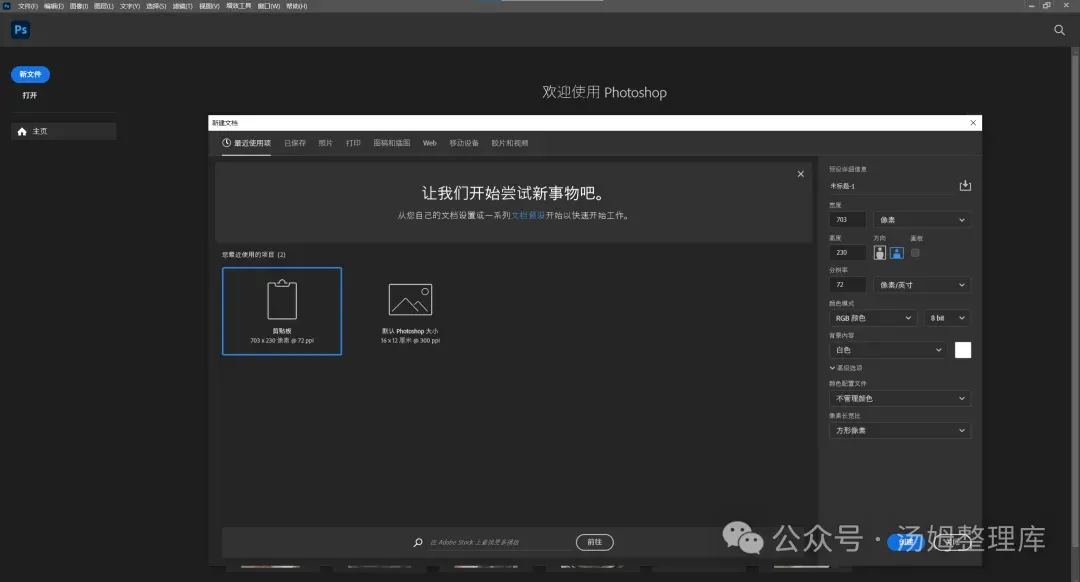Open the 滤镜(T) menu
Image resolution: width=1080 pixels, height=582 pixels.
(x=183, y=6)
